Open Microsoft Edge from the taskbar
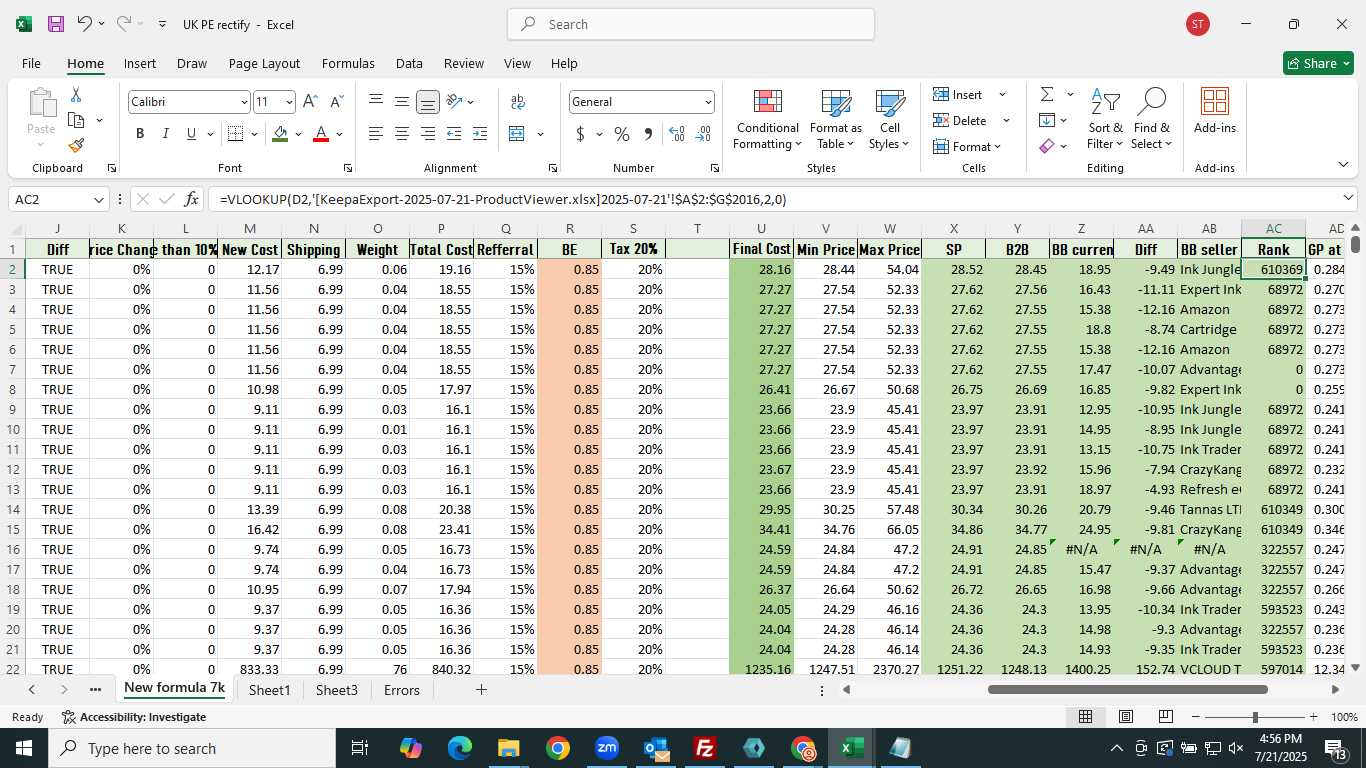 459,748
